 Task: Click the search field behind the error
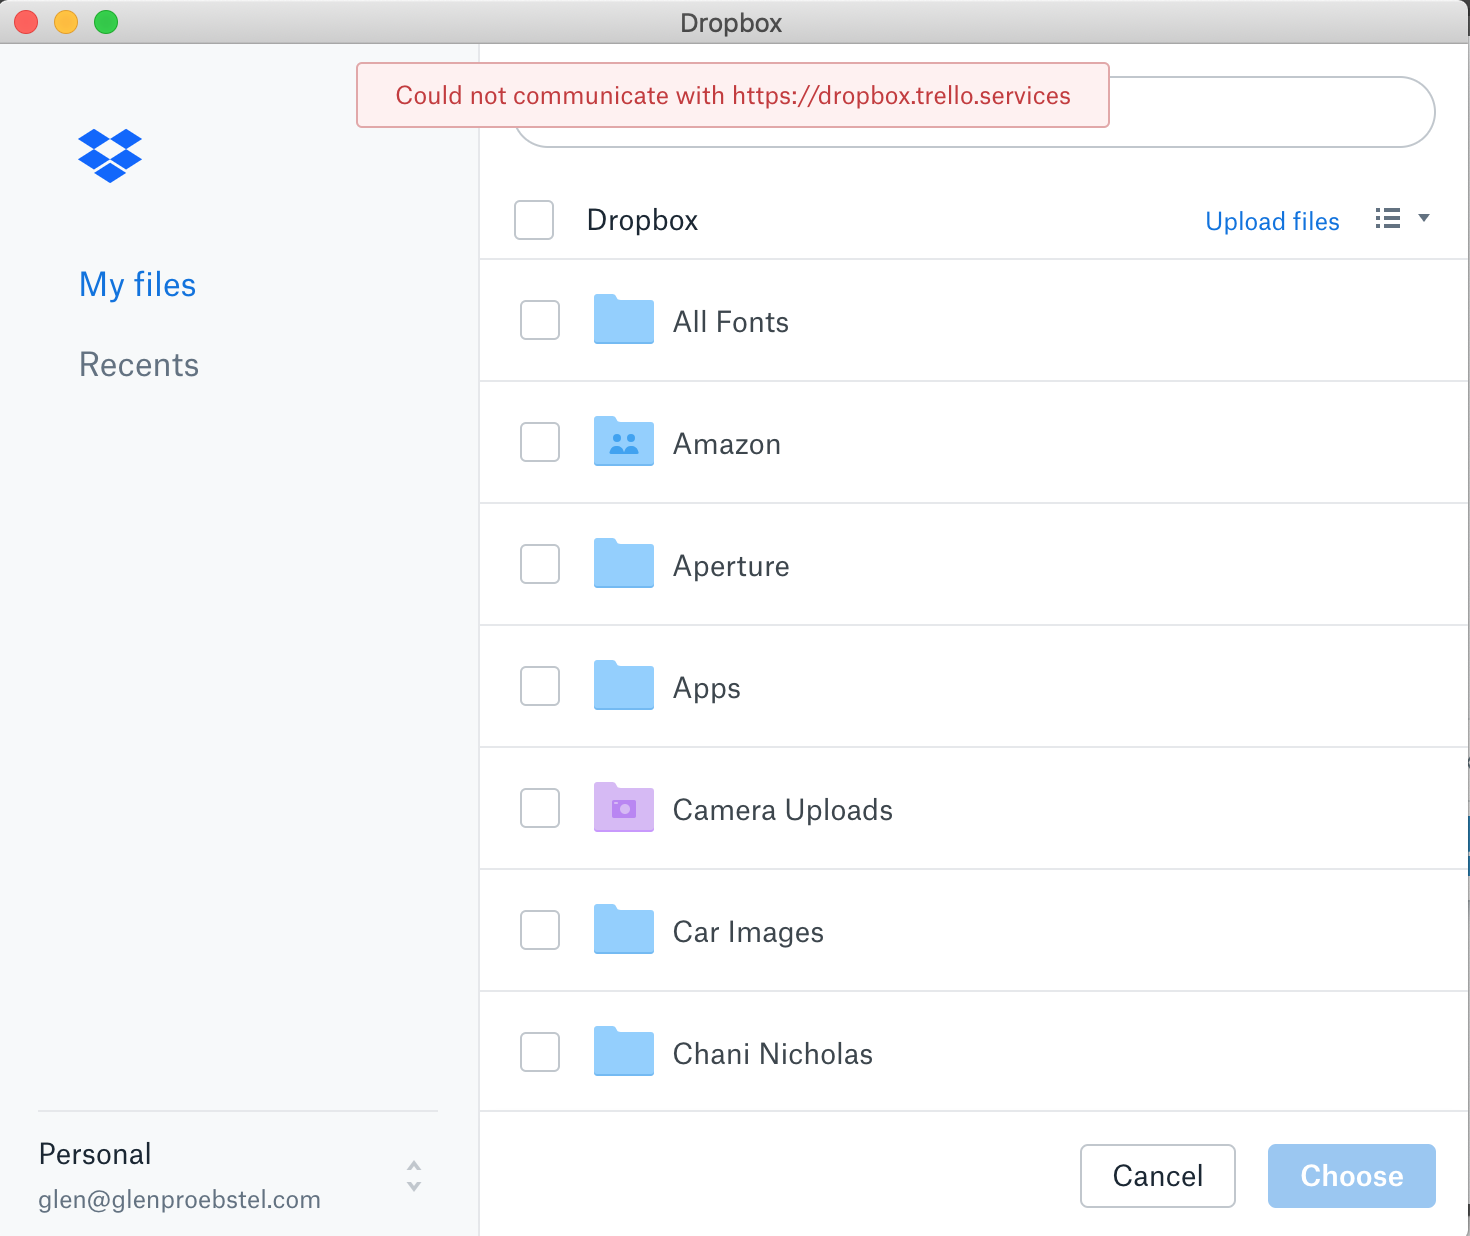point(1272,112)
